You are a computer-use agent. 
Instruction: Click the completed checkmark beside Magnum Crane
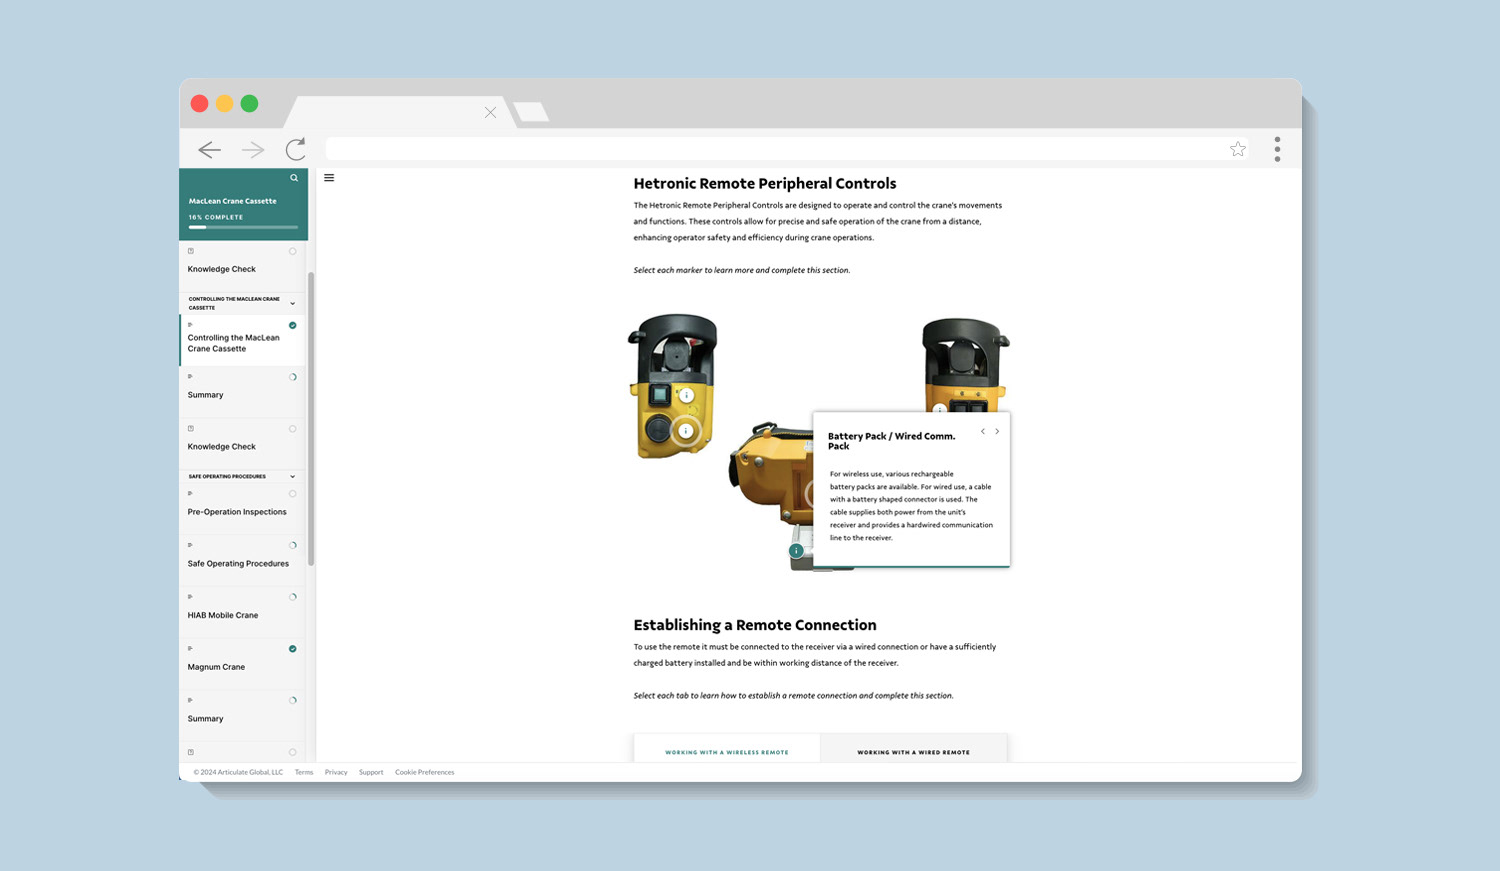(x=293, y=649)
